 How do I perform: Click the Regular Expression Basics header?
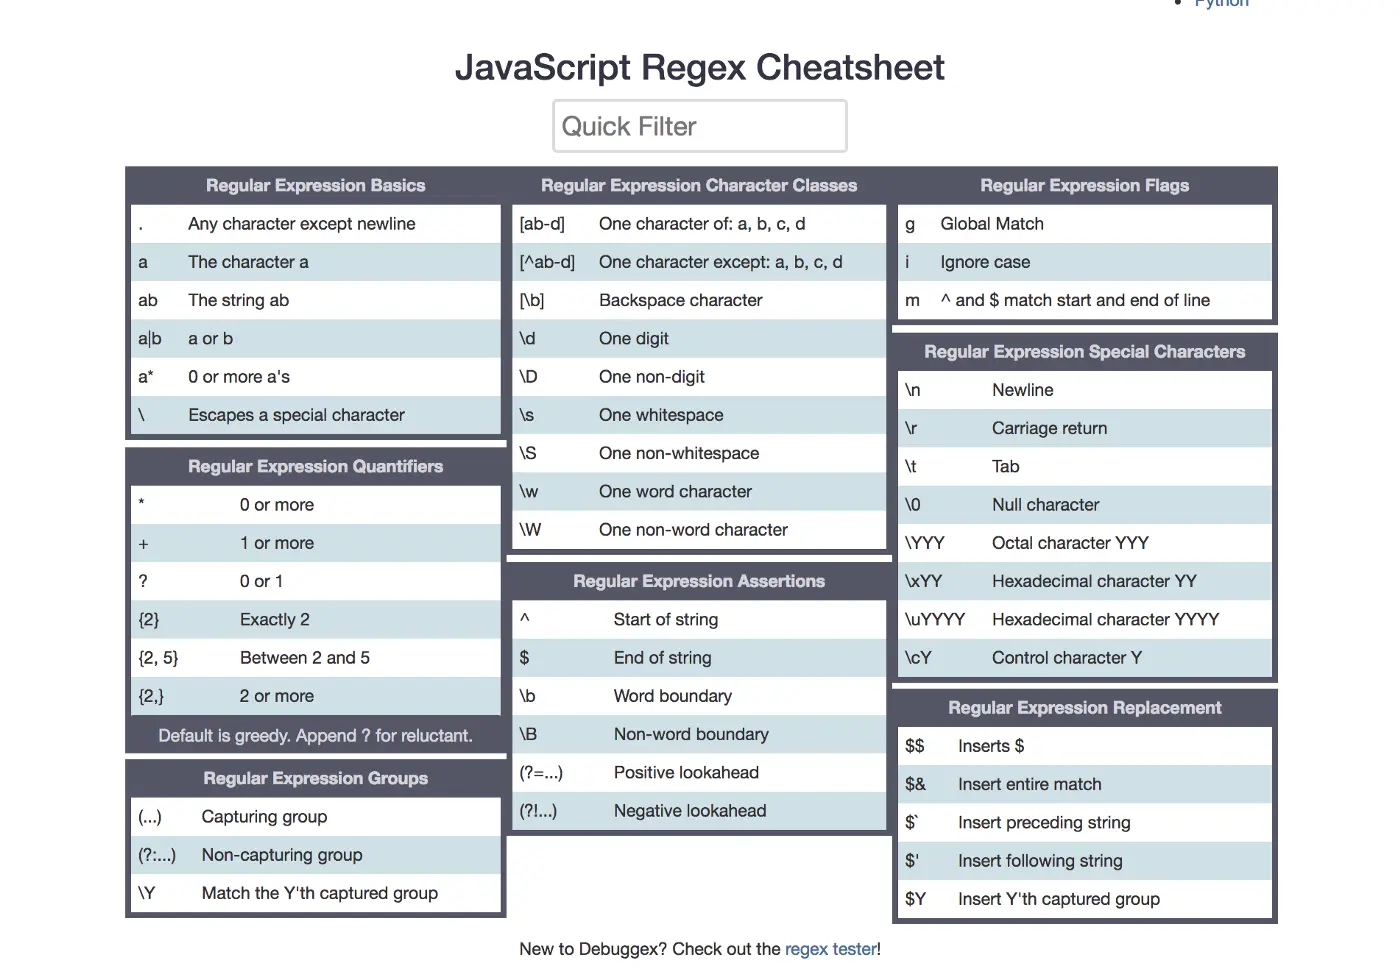315,185
